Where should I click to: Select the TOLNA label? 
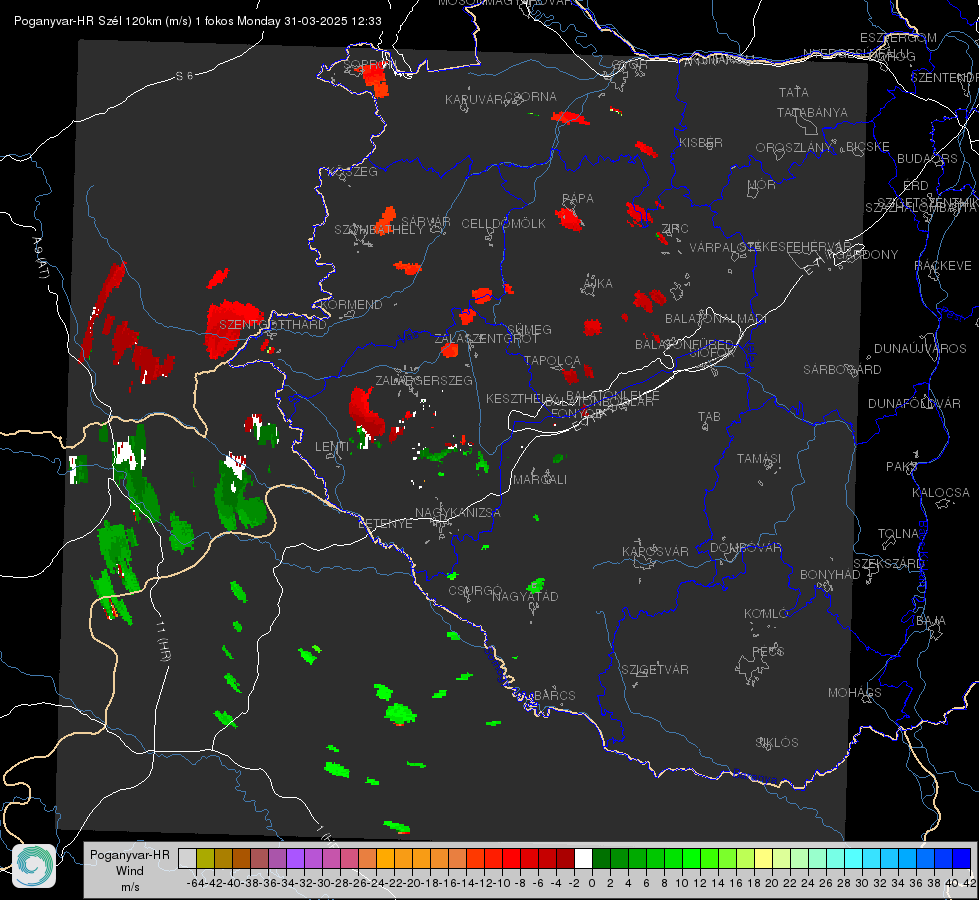[898, 533]
